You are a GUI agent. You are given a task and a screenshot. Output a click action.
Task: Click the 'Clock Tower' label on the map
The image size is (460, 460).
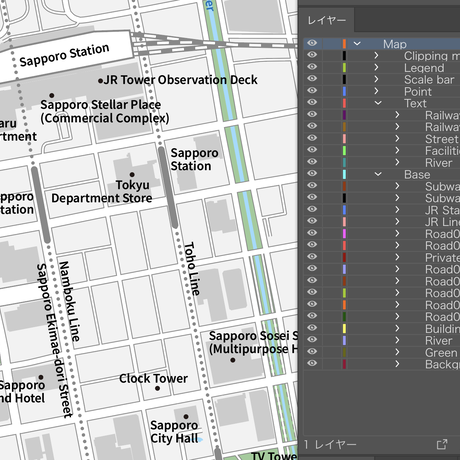[x=153, y=378]
